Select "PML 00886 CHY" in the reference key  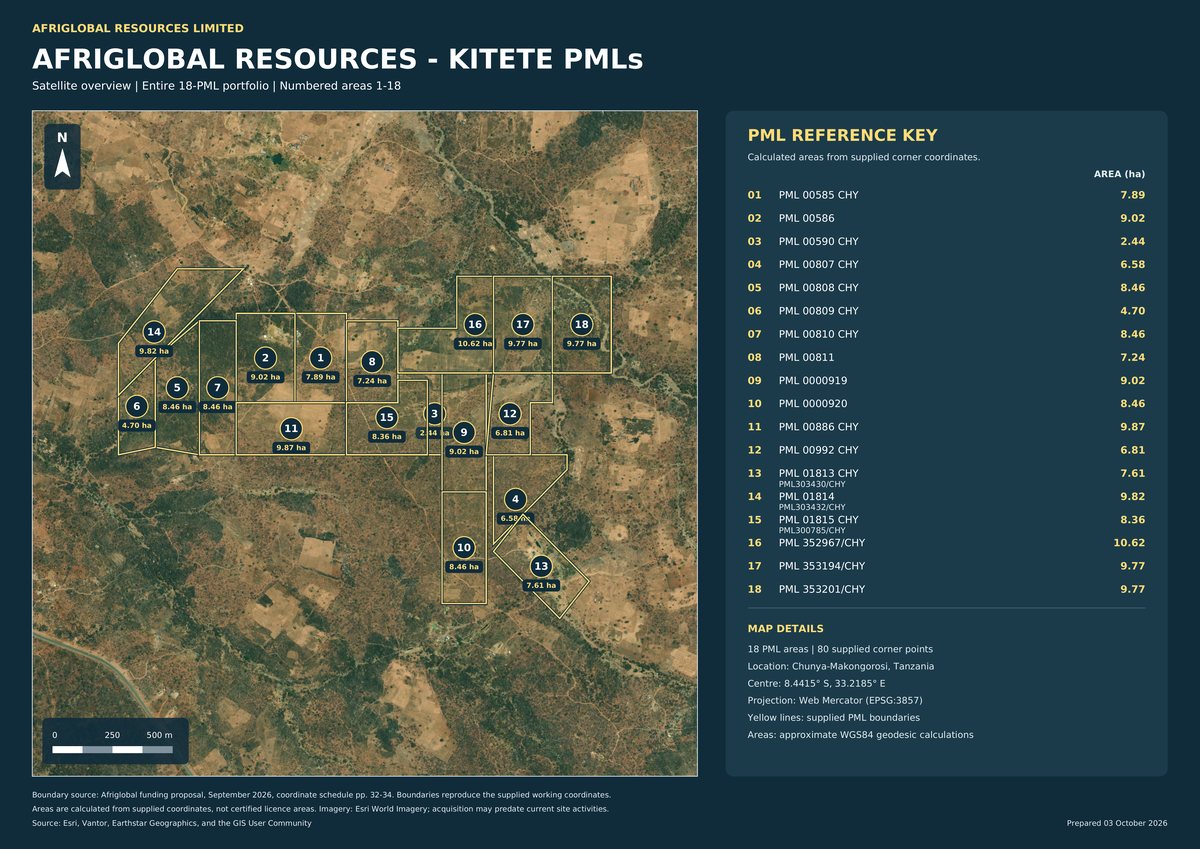click(818, 427)
